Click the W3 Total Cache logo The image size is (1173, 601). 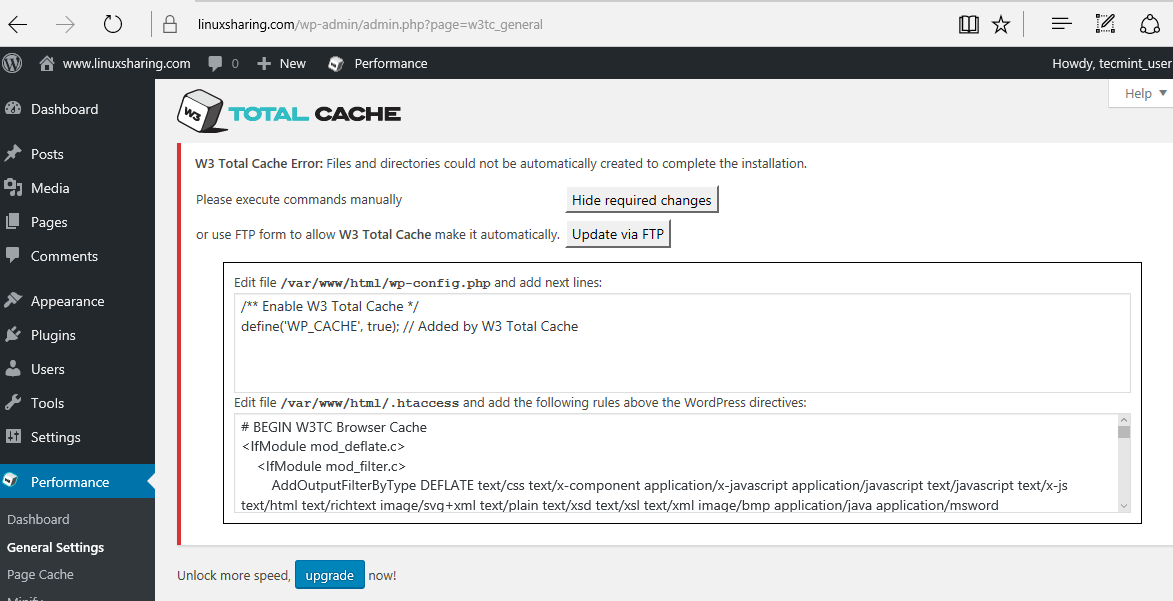289,112
